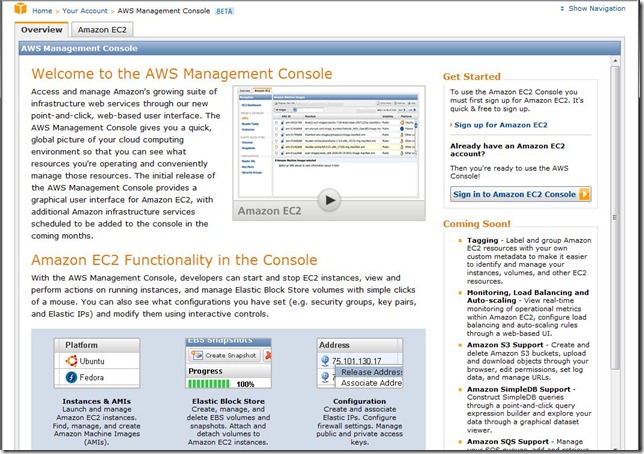Click the Instances & AMIs heading

tap(97, 401)
